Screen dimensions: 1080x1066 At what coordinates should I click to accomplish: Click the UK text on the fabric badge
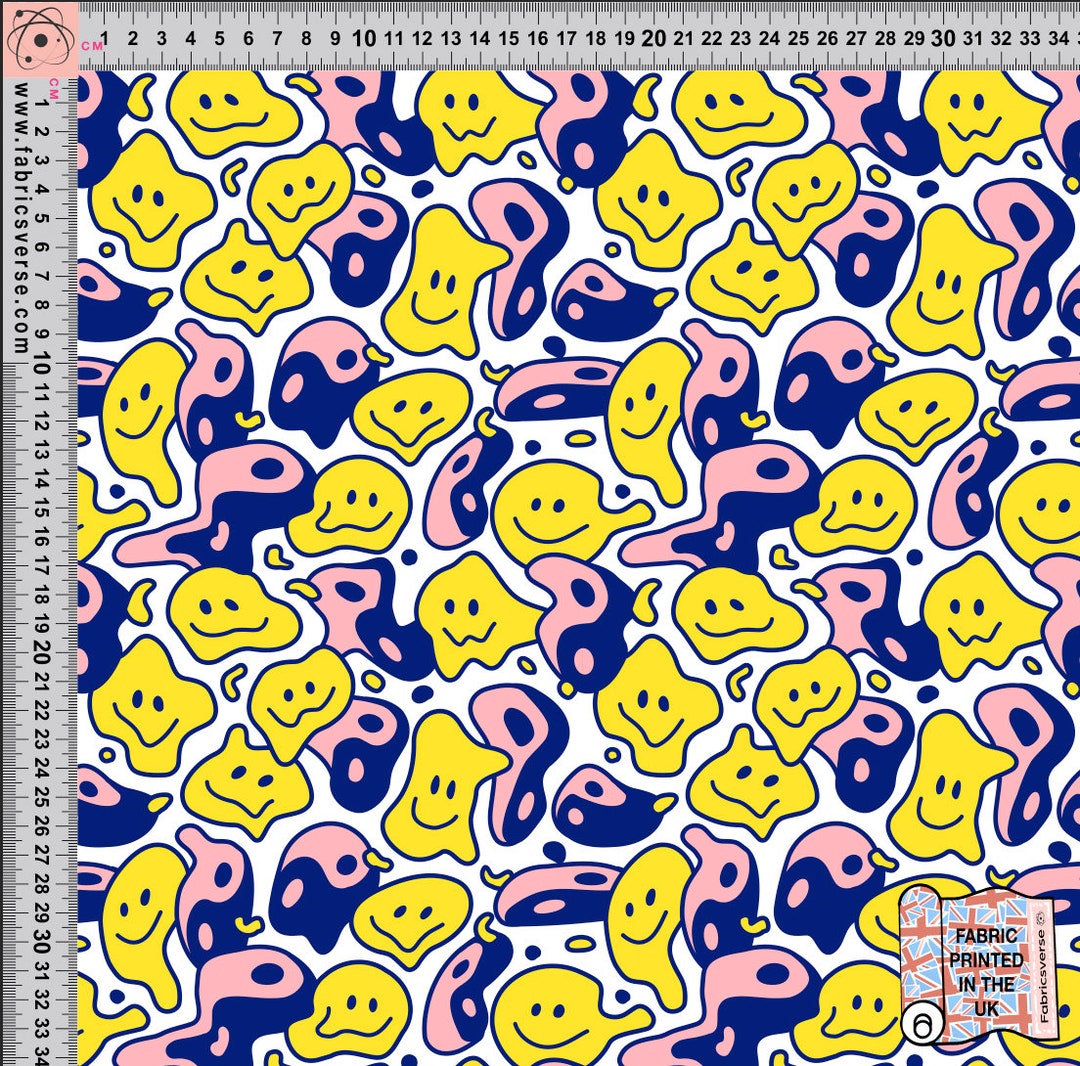click(987, 1007)
